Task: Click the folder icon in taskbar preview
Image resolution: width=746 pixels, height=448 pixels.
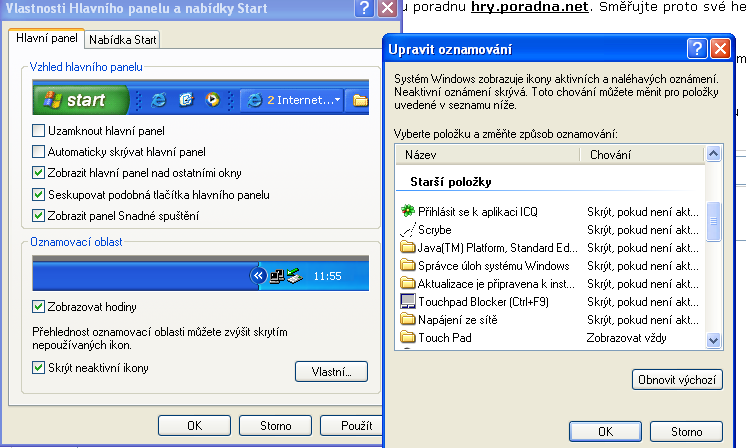Action: tap(360, 100)
